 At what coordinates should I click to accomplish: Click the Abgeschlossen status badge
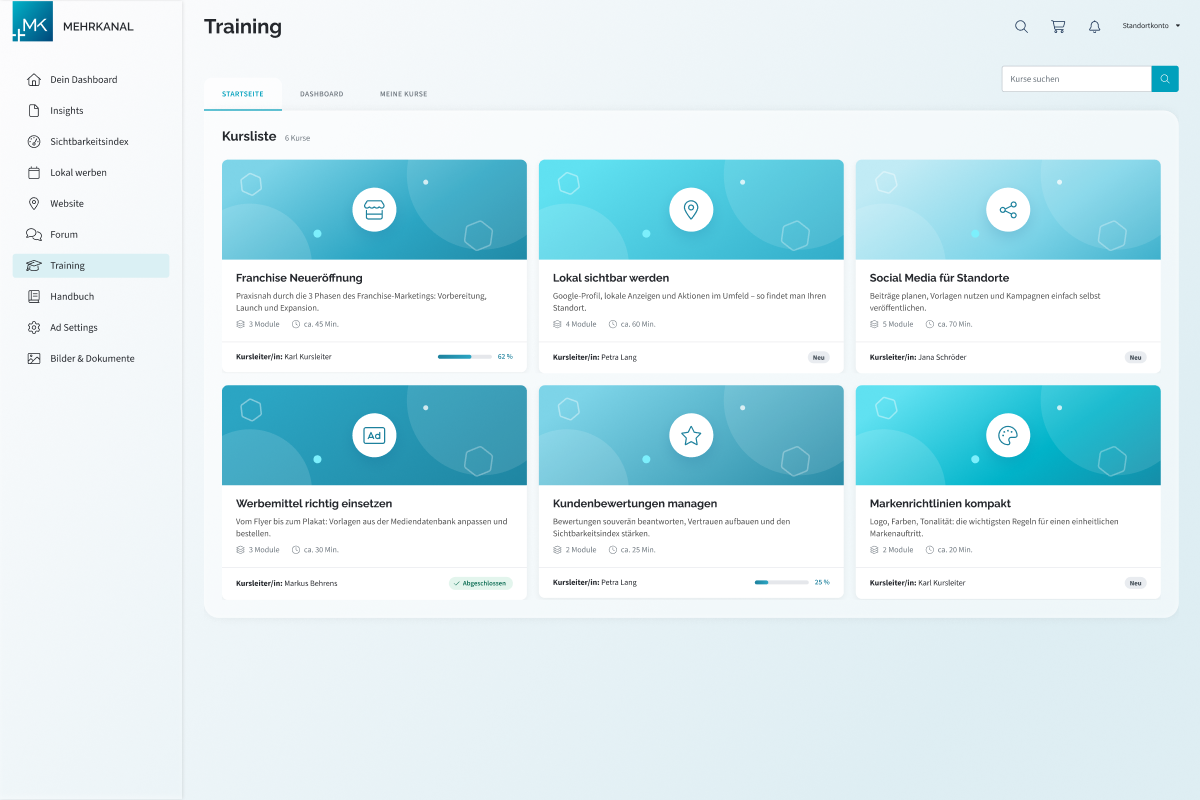[x=481, y=583]
